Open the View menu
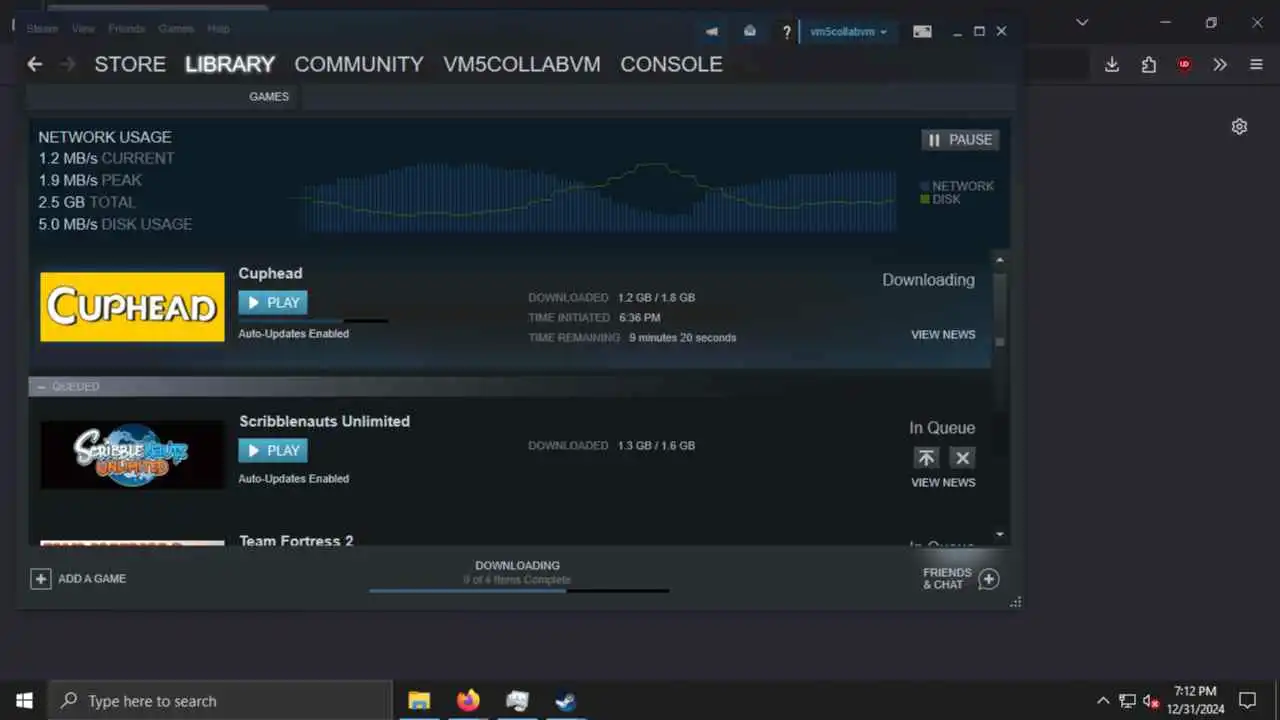Viewport: 1280px width, 720px height. click(x=83, y=29)
